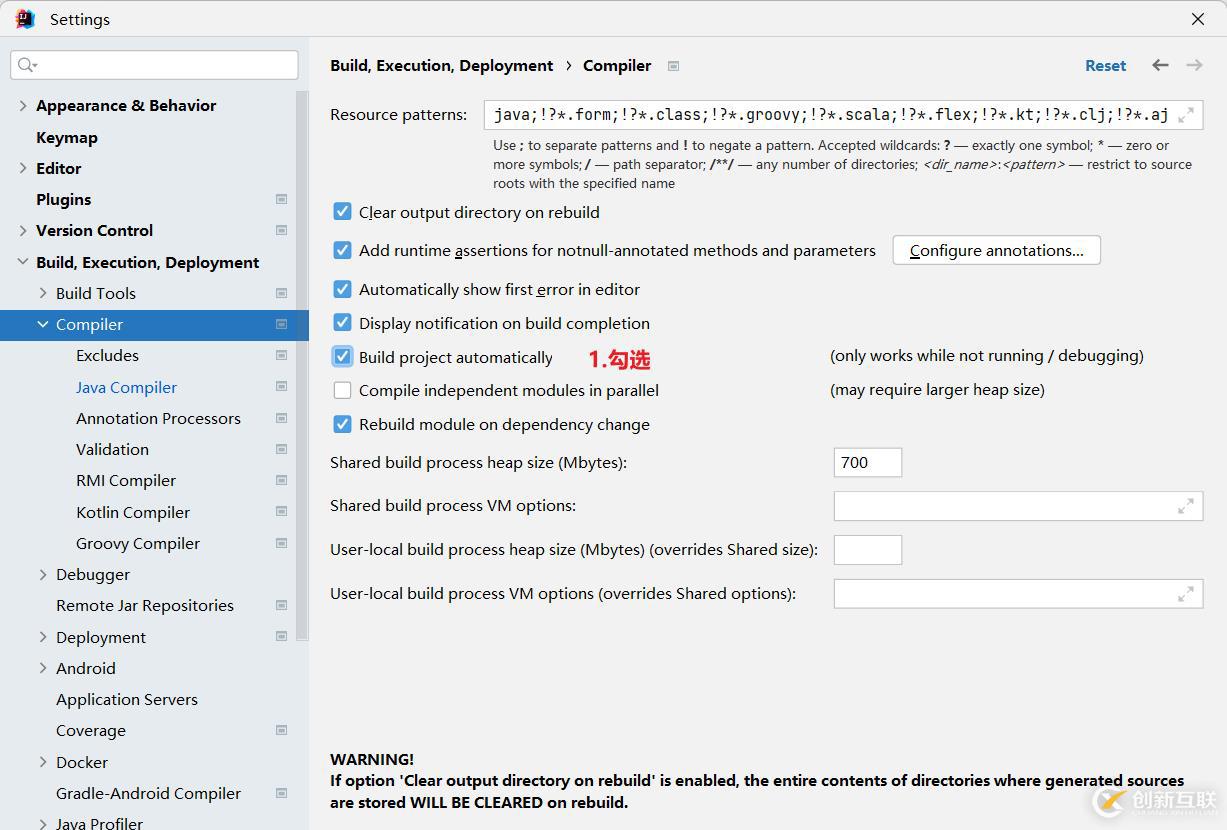The height and width of the screenshot is (830, 1227).
Task: Expand the Appearance & Behavior section
Action: pyautogui.click(x=23, y=106)
